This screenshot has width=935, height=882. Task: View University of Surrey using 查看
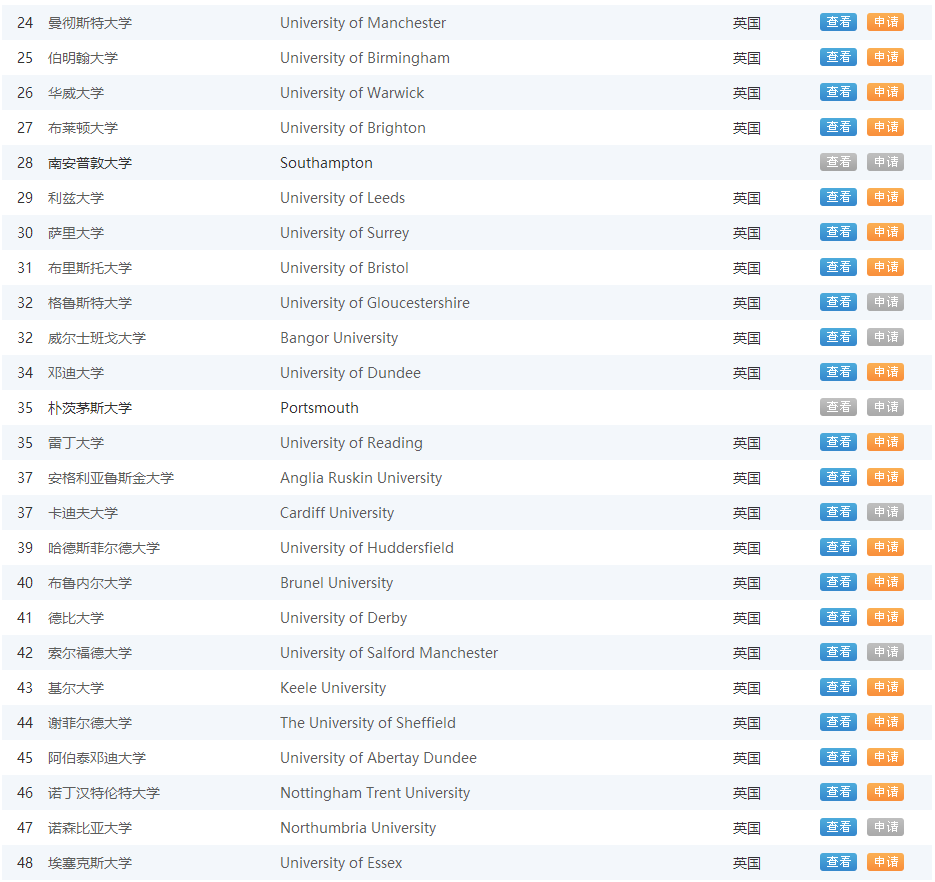tap(838, 232)
